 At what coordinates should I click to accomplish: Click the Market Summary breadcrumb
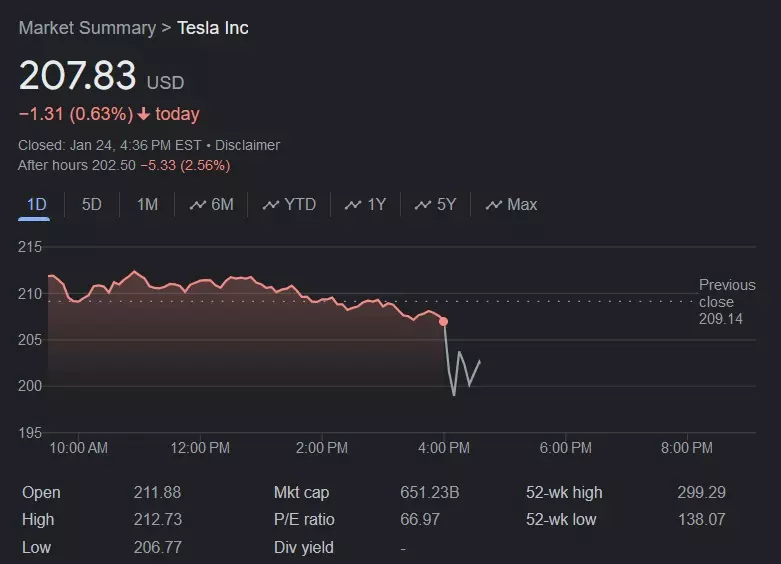pos(87,28)
